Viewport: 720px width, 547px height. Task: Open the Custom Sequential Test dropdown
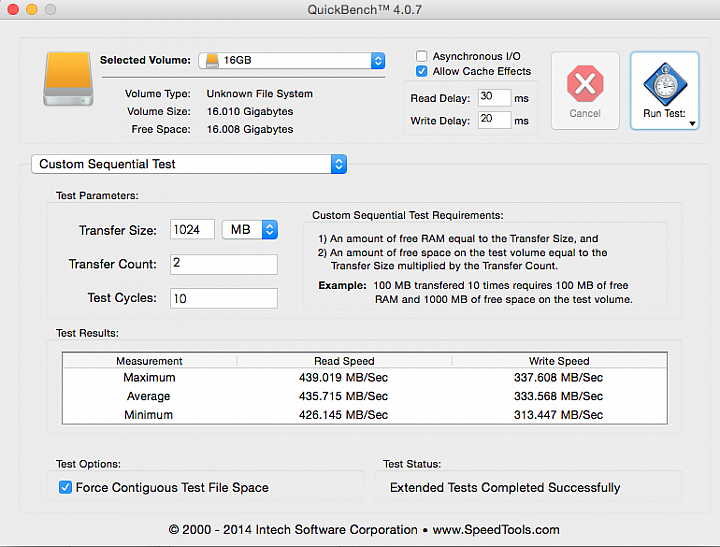(189, 164)
